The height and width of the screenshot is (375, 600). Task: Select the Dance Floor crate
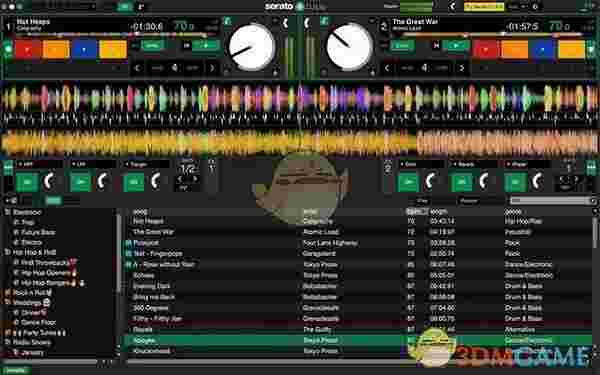pyautogui.click(x=38, y=322)
